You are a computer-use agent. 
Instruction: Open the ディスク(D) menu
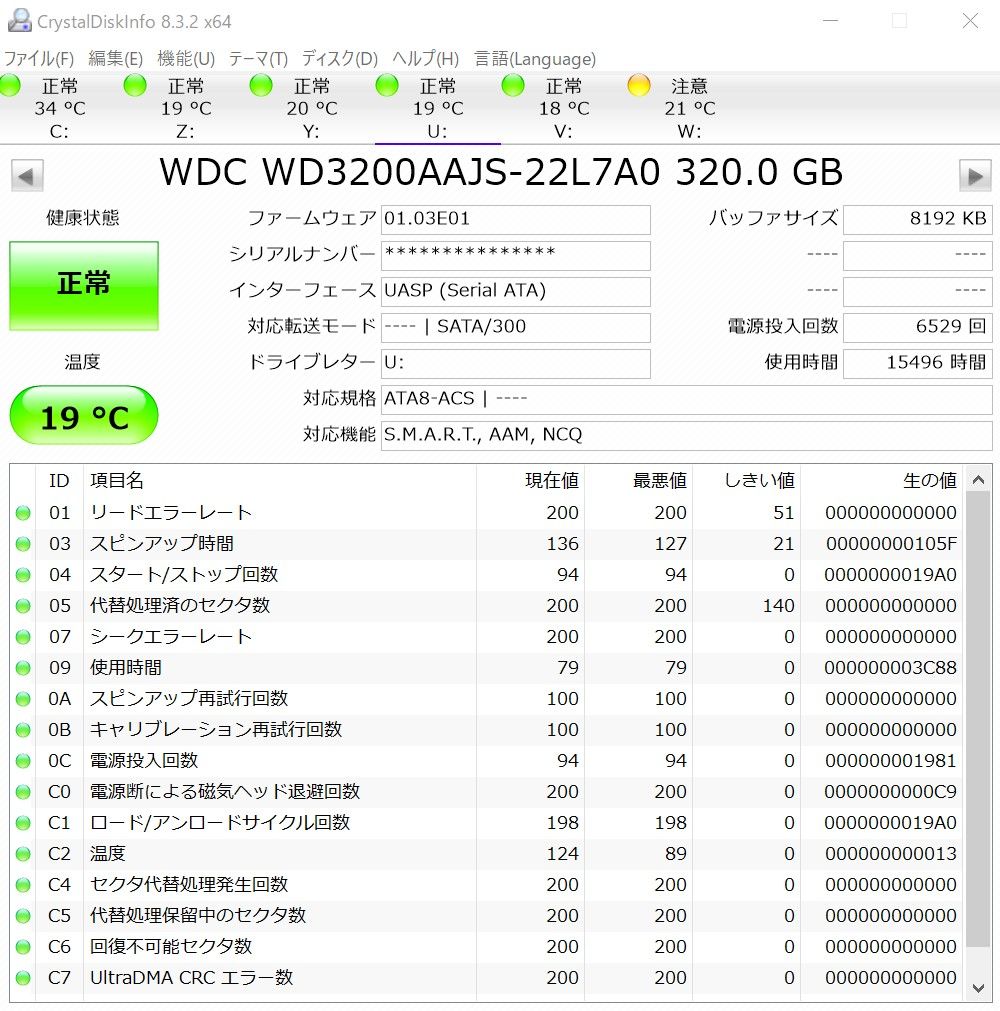pyautogui.click(x=340, y=59)
